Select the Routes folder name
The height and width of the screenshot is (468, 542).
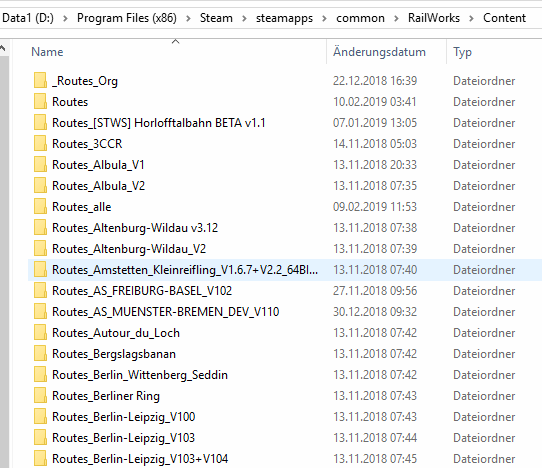(x=70, y=102)
